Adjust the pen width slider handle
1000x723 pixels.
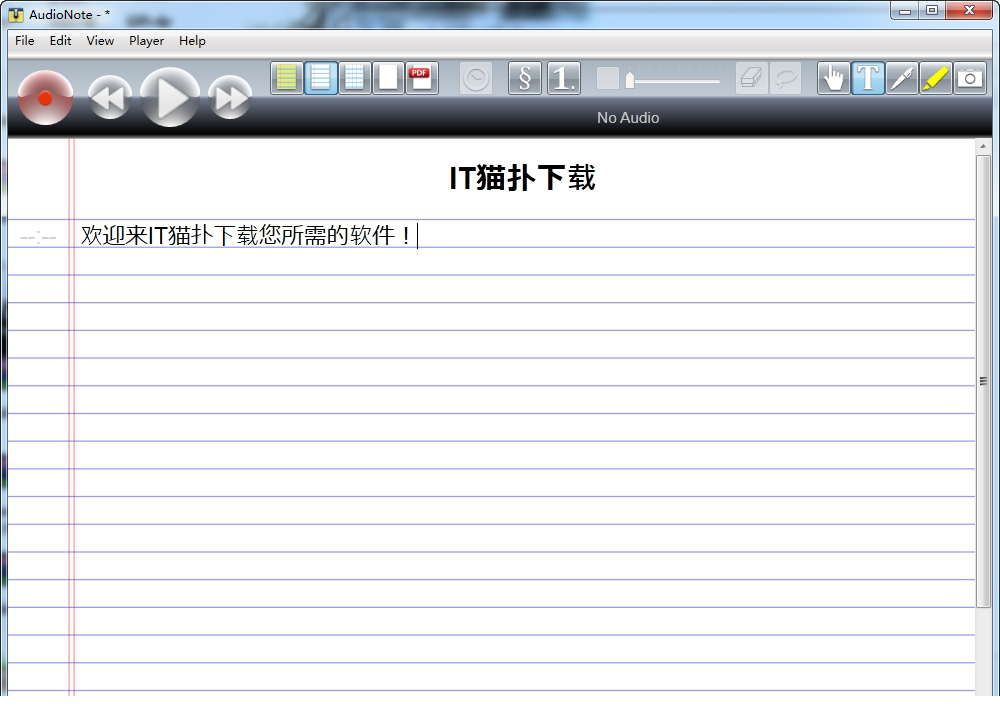click(x=630, y=80)
